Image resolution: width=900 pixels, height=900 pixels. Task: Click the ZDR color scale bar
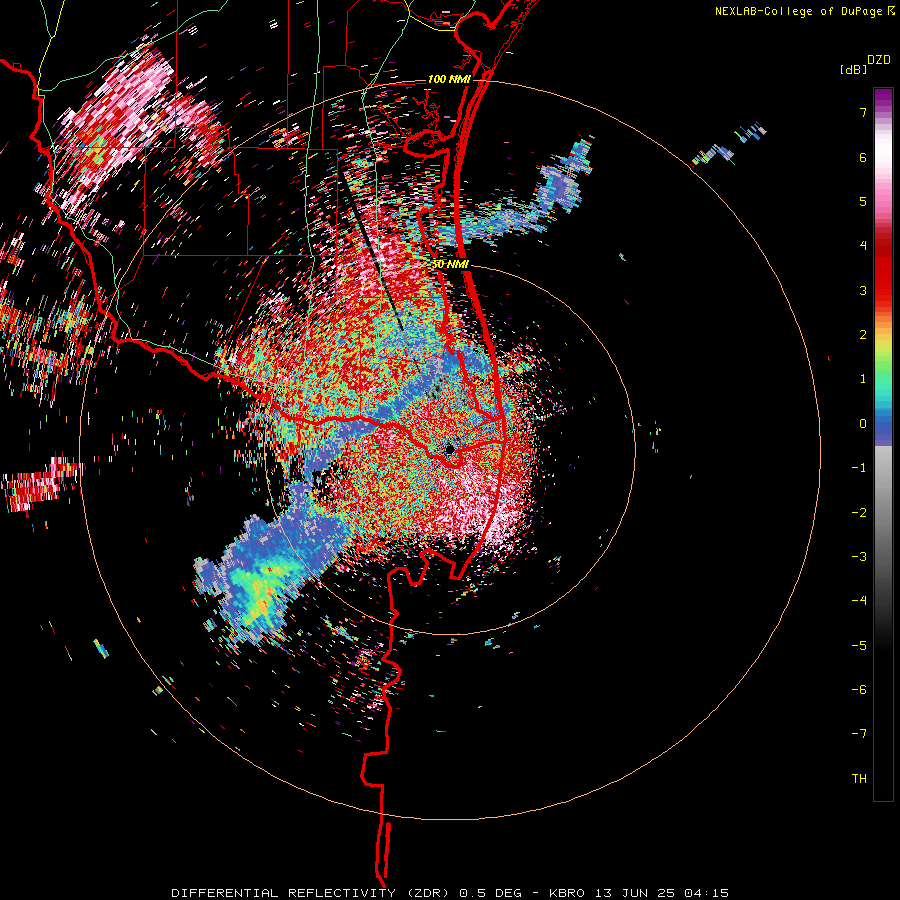[883, 444]
